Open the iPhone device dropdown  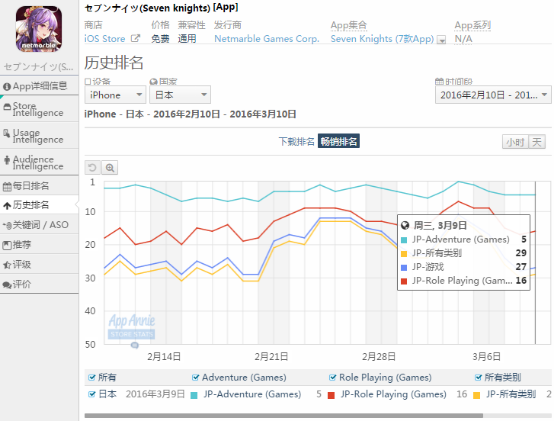click(x=115, y=95)
